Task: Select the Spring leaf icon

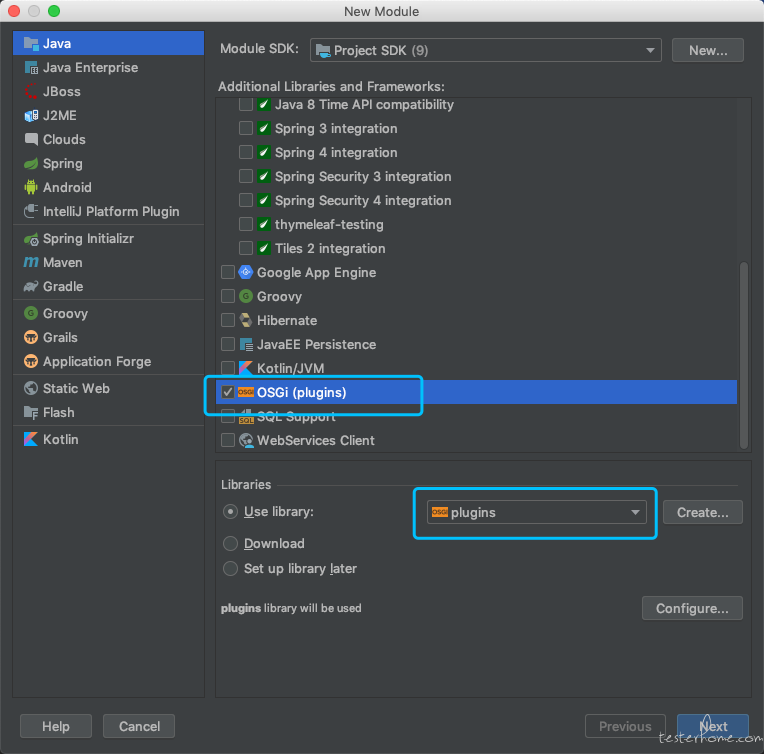Action: coord(31,163)
